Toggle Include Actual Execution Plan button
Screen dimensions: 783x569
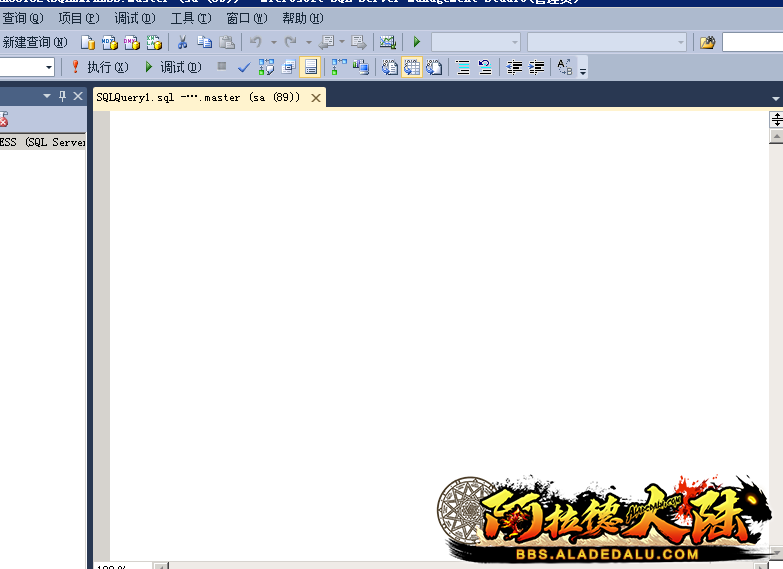[x=337, y=67]
